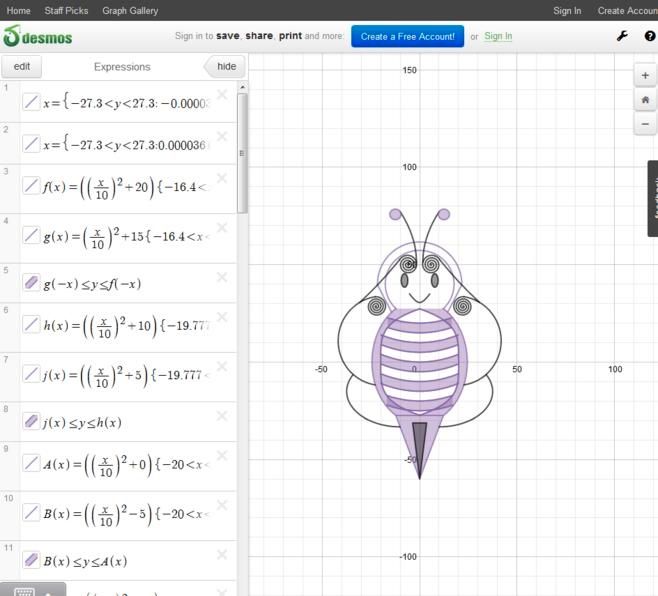Toggle shaded g(-x)≤y≤f(-x) region icon

[31, 282]
